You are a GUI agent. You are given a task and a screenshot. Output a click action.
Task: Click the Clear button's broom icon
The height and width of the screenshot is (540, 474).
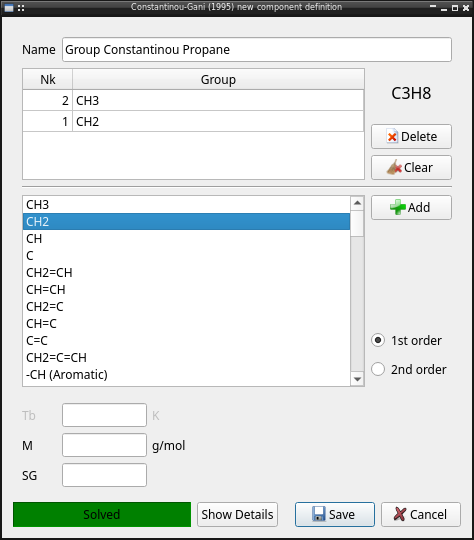[394, 167]
